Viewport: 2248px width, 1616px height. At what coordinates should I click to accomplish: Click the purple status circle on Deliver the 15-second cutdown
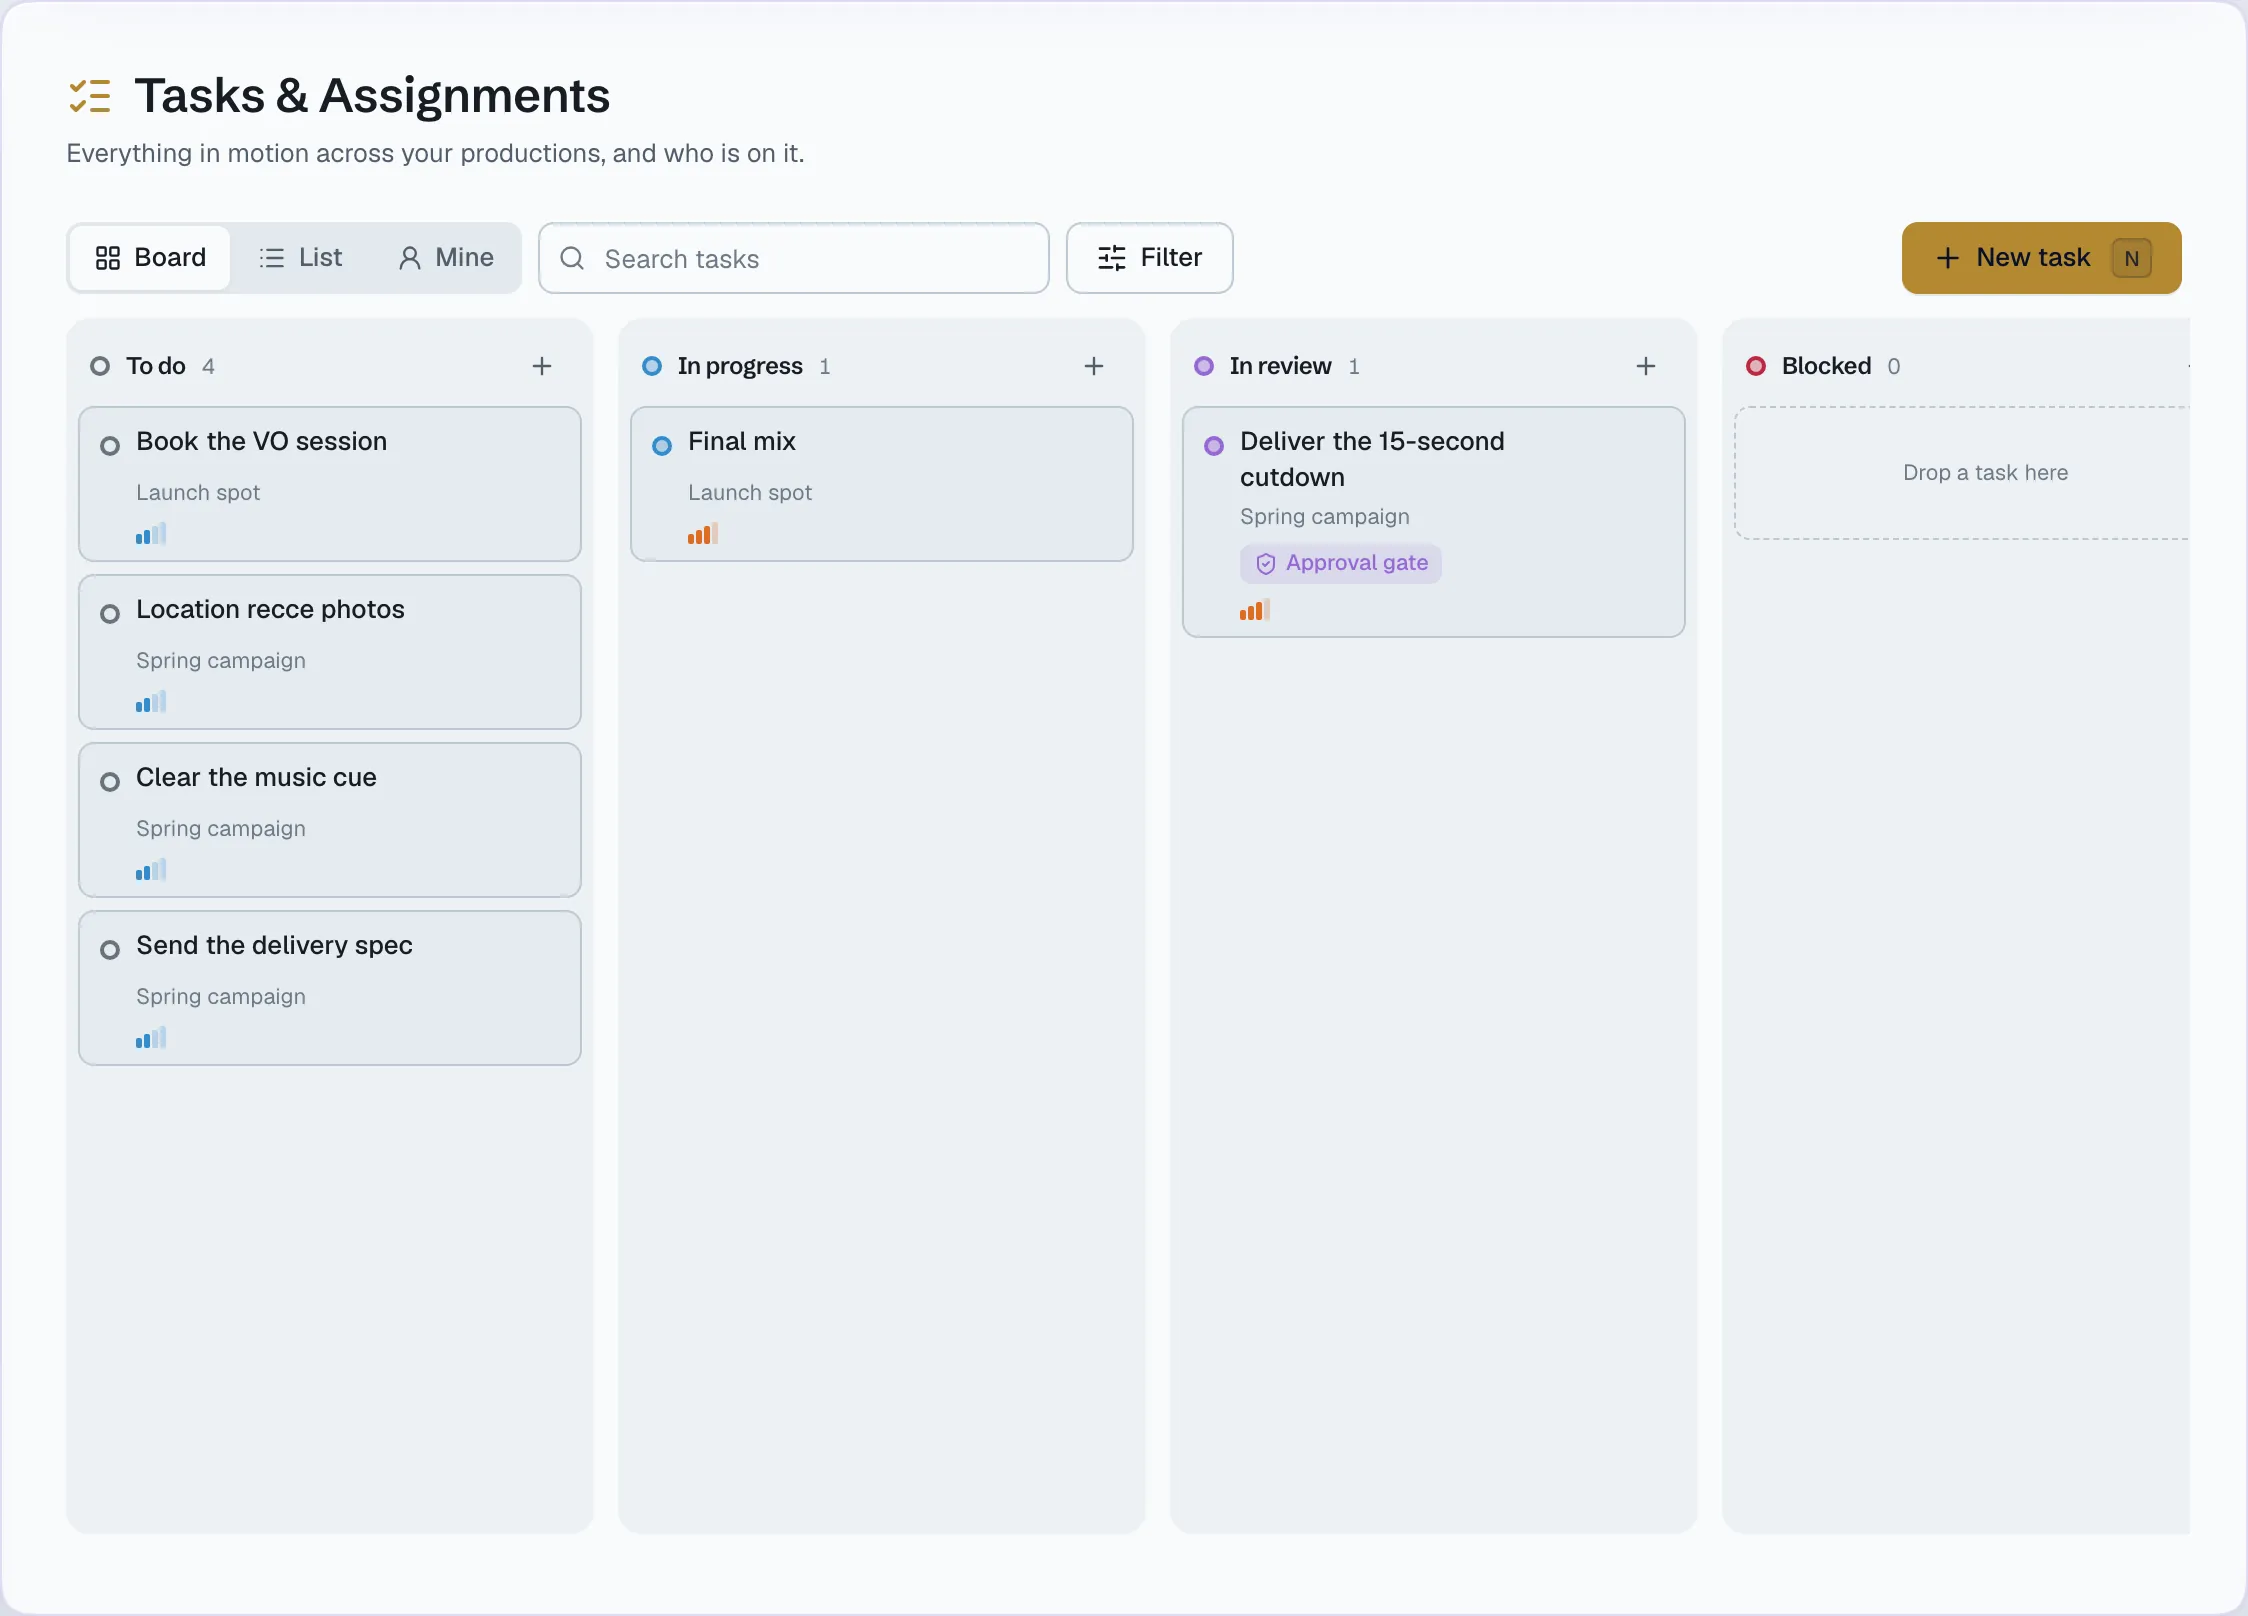1214,446
